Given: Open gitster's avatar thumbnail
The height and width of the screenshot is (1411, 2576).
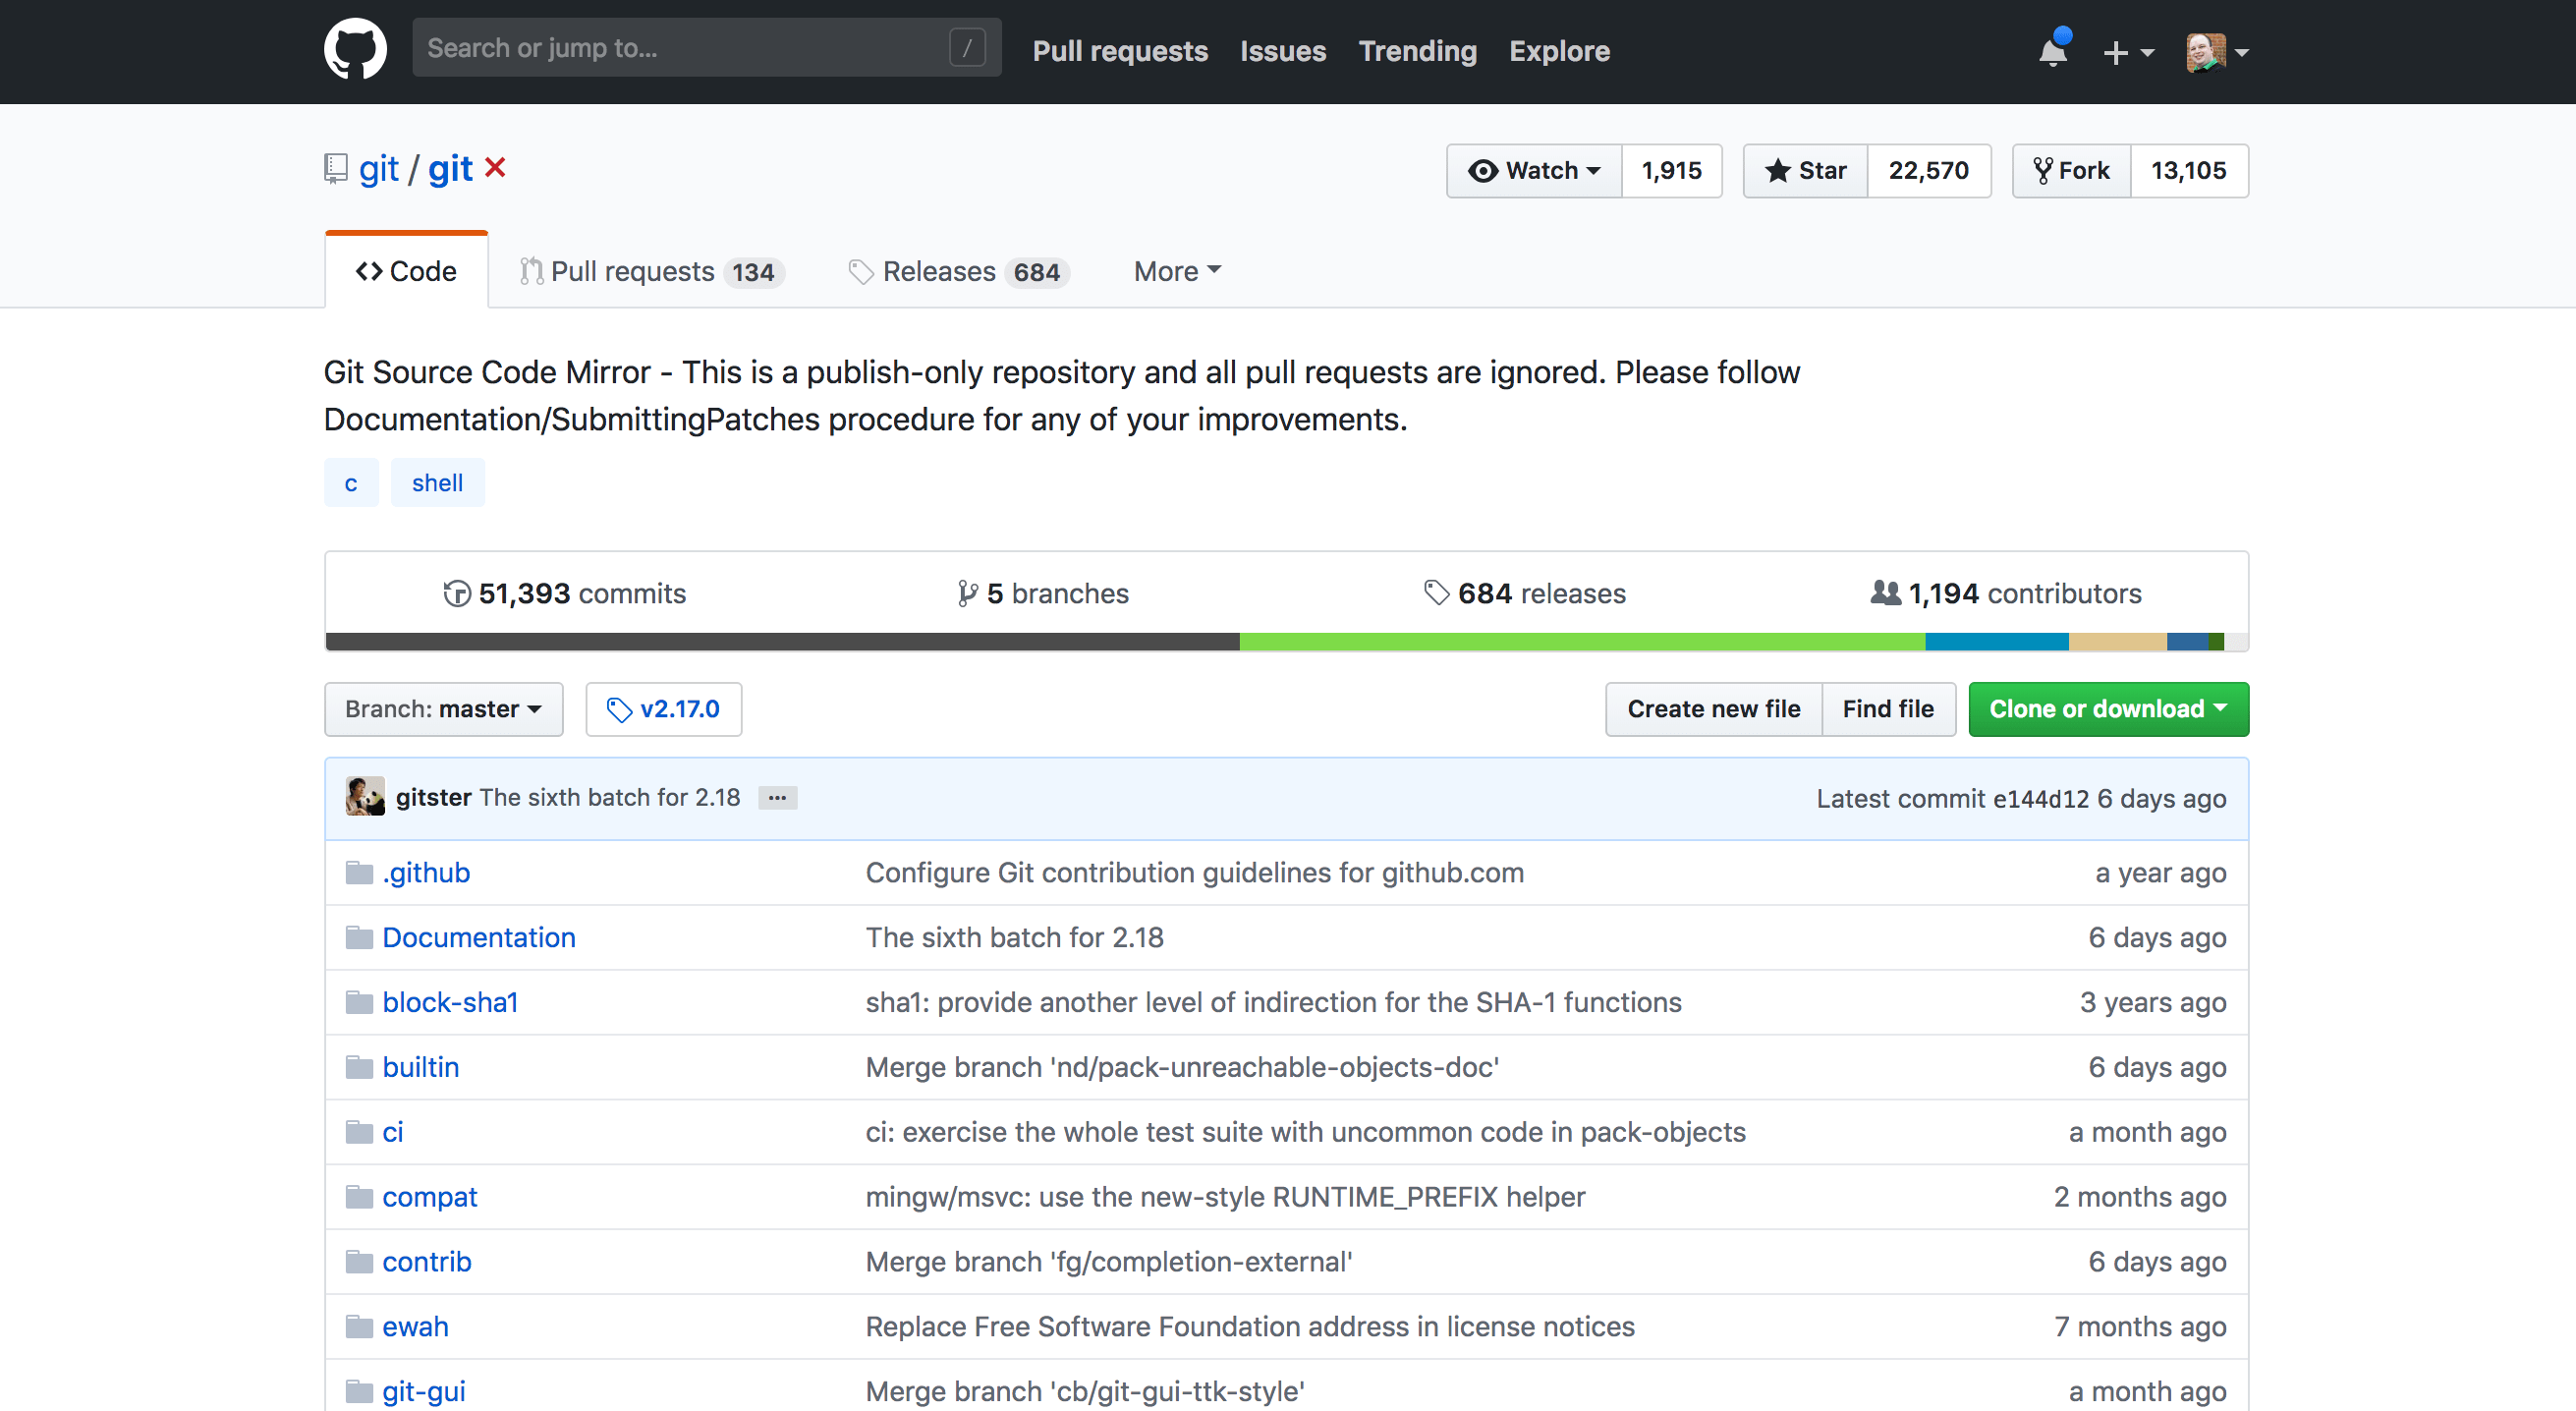Looking at the screenshot, I should pos(365,797).
